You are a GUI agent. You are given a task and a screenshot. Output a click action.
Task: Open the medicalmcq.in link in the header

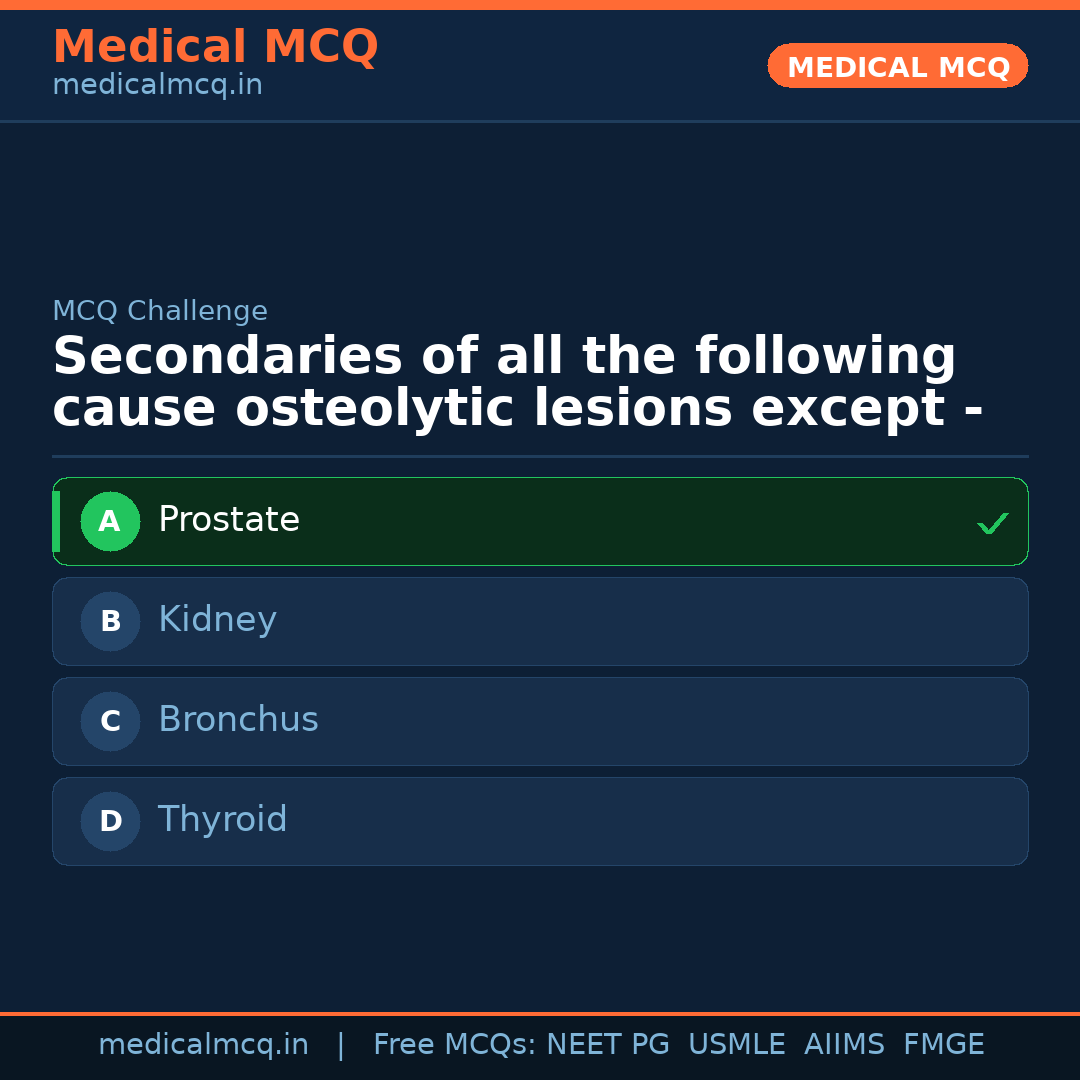coord(156,86)
